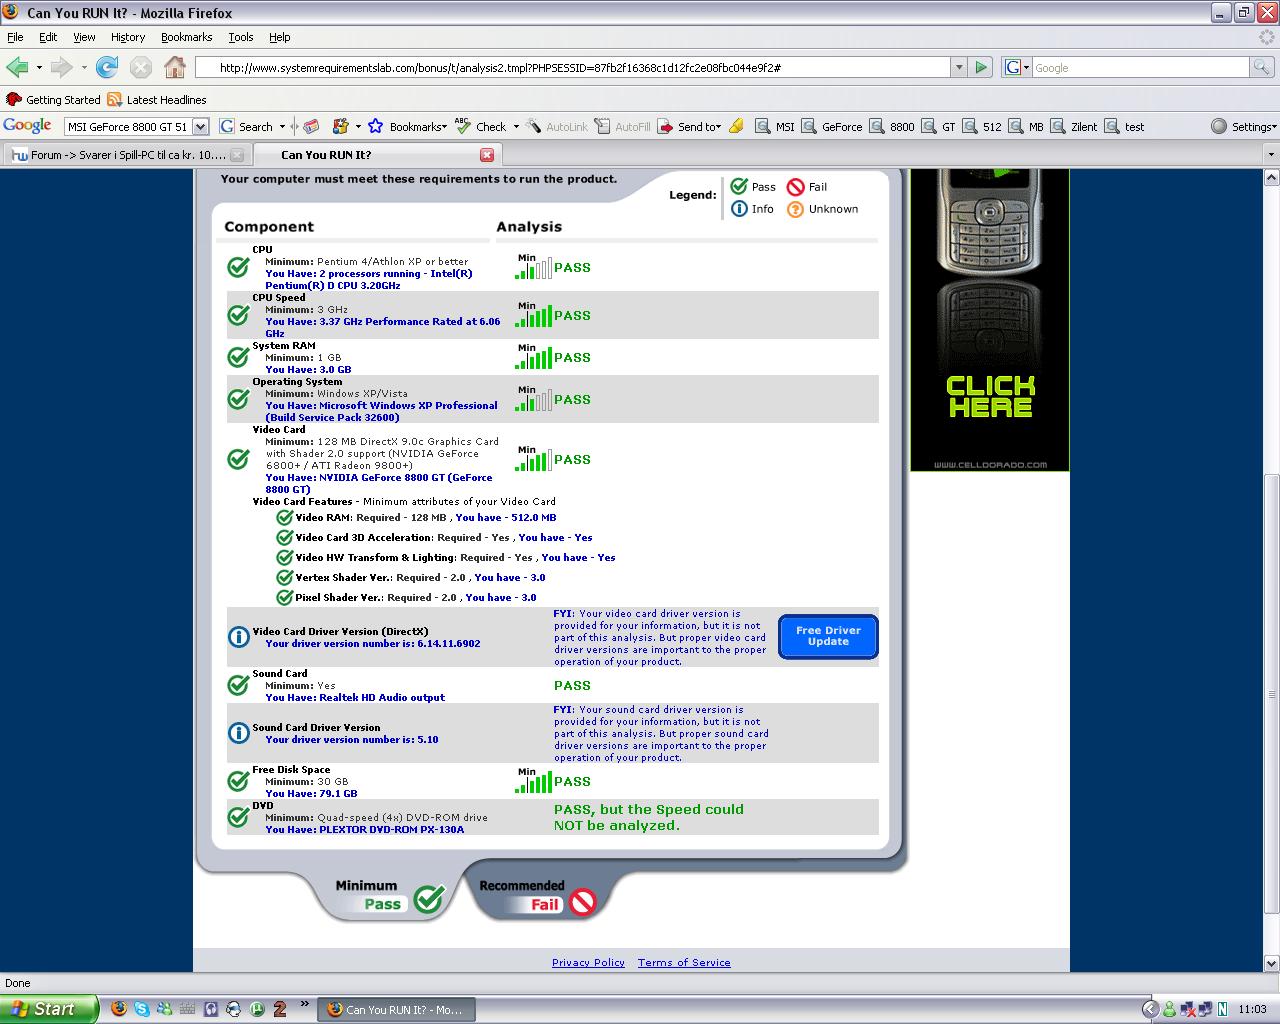Click the Google toolbar search field
Image resolution: width=1280 pixels, height=1024 pixels.
tap(128, 127)
